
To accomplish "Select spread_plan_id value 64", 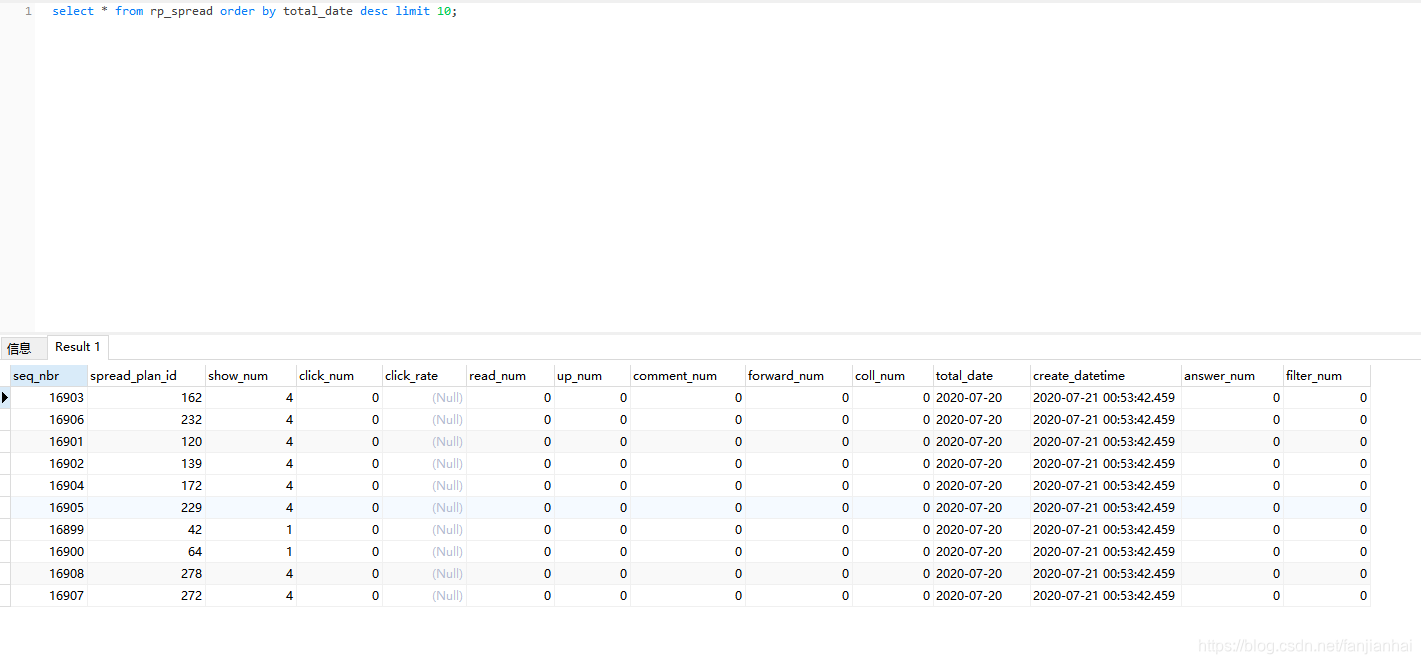I will pos(146,552).
